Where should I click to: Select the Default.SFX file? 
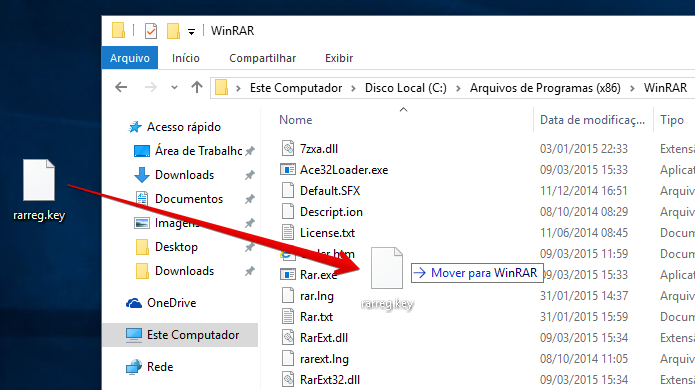tap(330, 191)
